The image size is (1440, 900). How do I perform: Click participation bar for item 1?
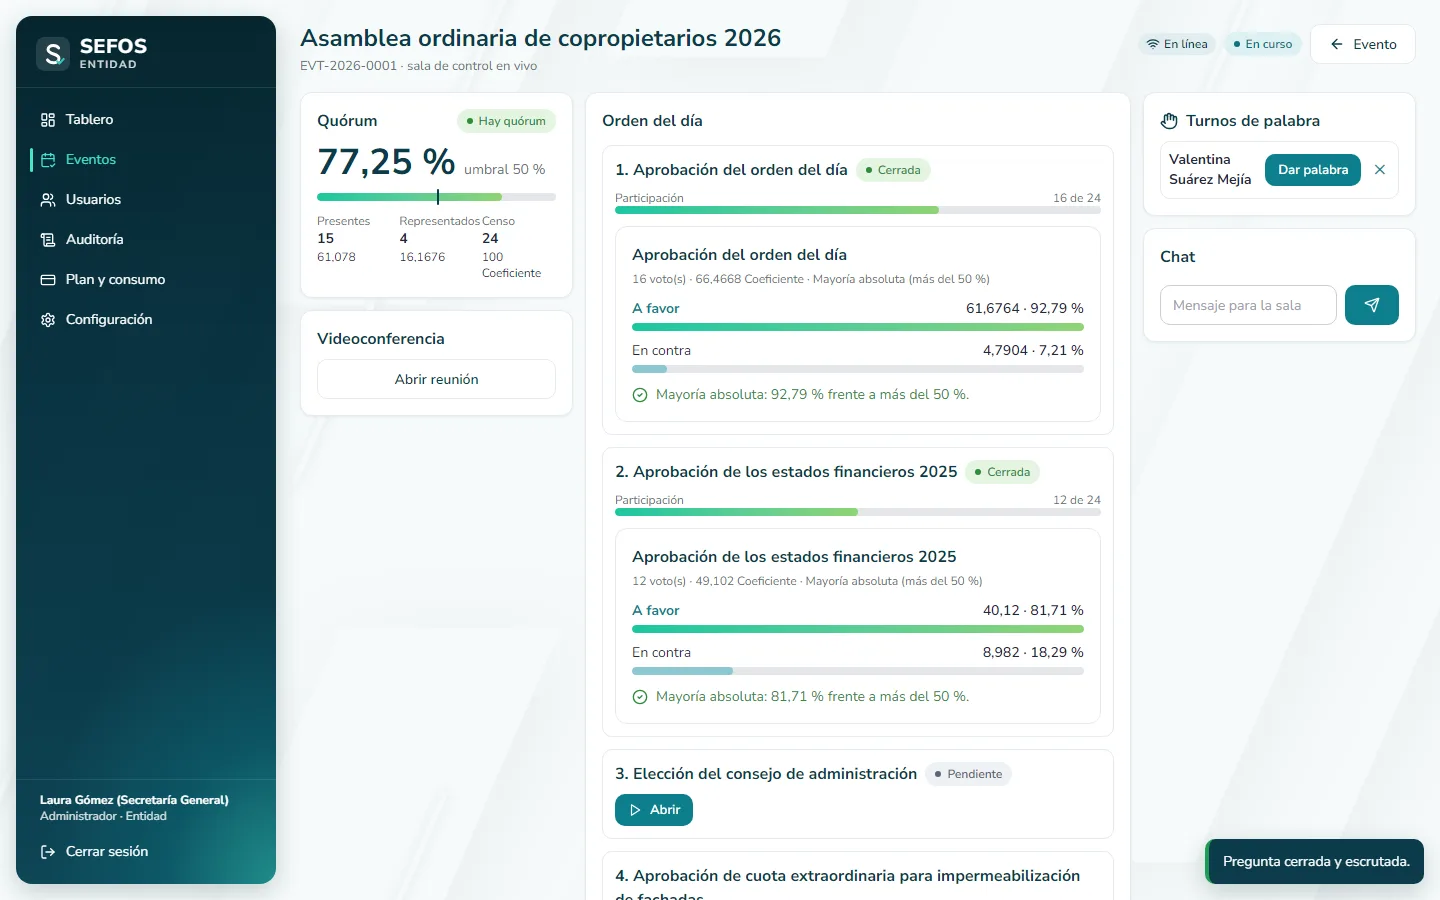click(x=858, y=210)
